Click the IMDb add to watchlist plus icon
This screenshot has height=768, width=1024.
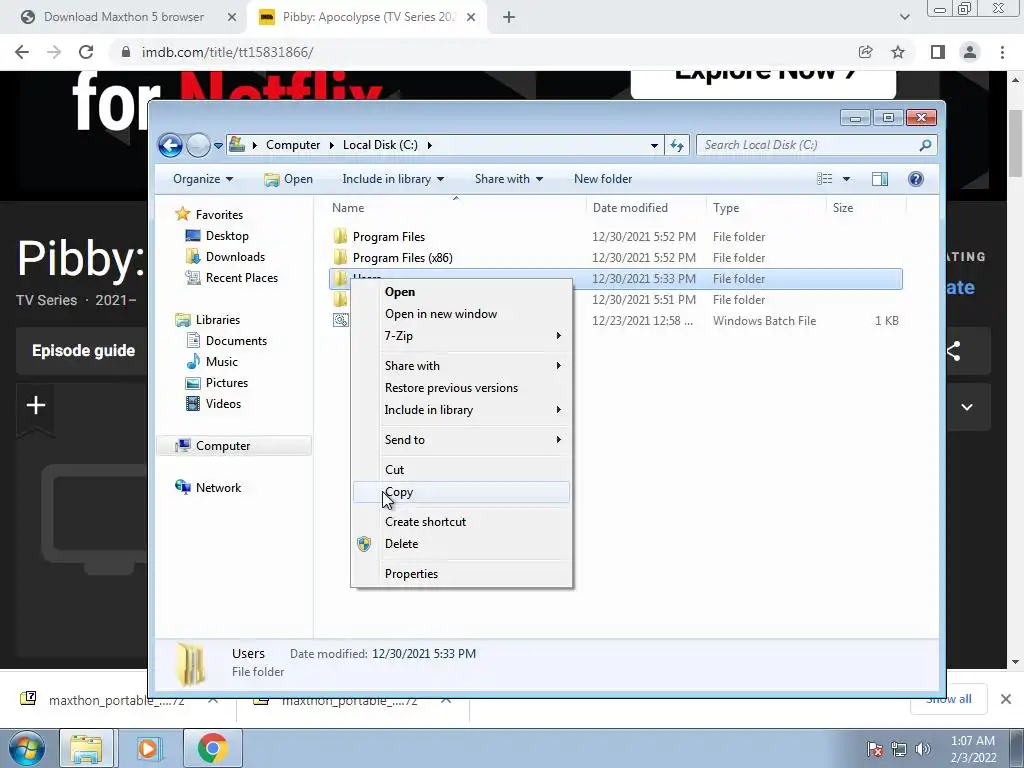[x=36, y=406]
